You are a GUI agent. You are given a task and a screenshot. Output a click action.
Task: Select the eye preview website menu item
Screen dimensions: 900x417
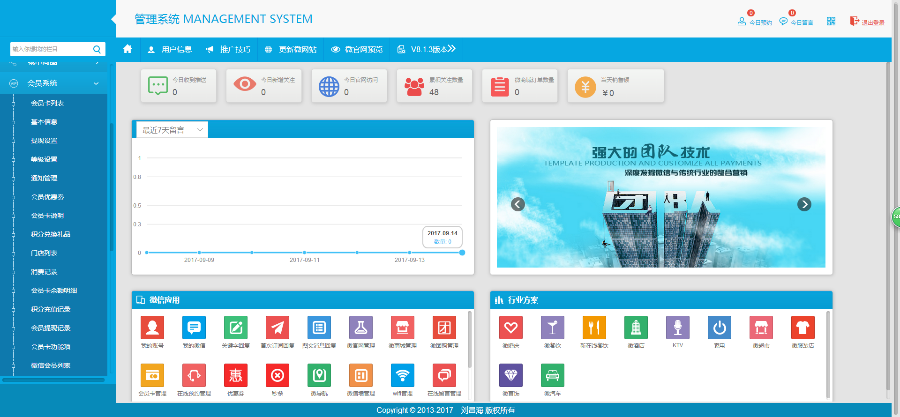(x=357, y=49)
